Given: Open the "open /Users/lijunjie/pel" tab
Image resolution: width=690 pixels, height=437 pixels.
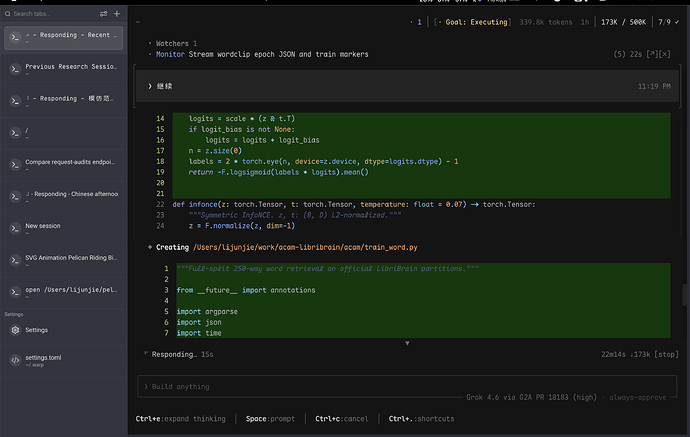Looking at the screenshot, I should (63, 292).
